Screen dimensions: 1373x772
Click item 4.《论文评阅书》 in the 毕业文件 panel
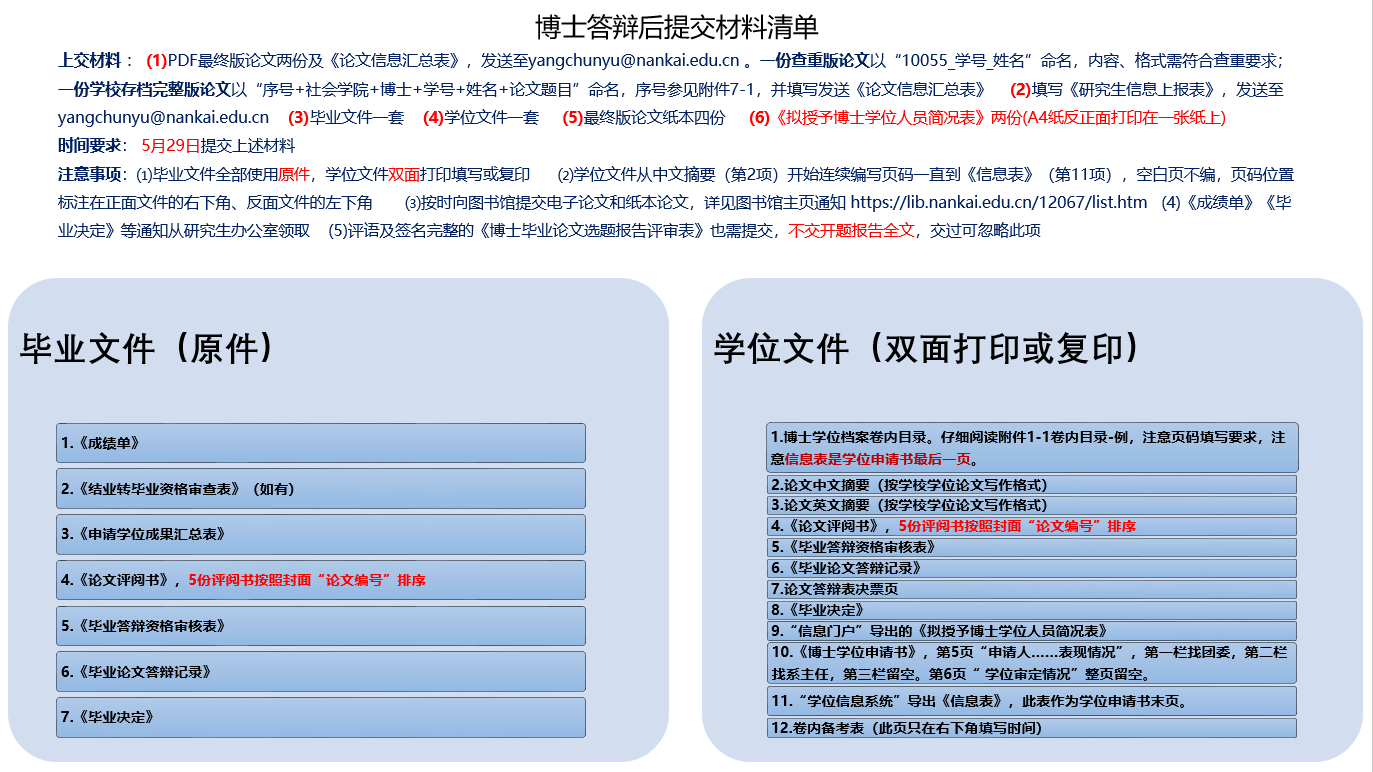320,580
